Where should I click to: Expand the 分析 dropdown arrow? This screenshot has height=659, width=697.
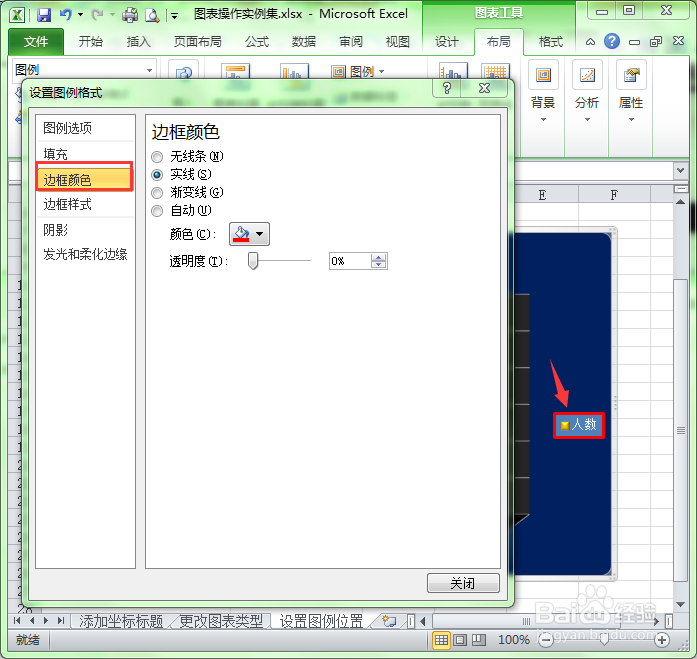click(587, 120)
